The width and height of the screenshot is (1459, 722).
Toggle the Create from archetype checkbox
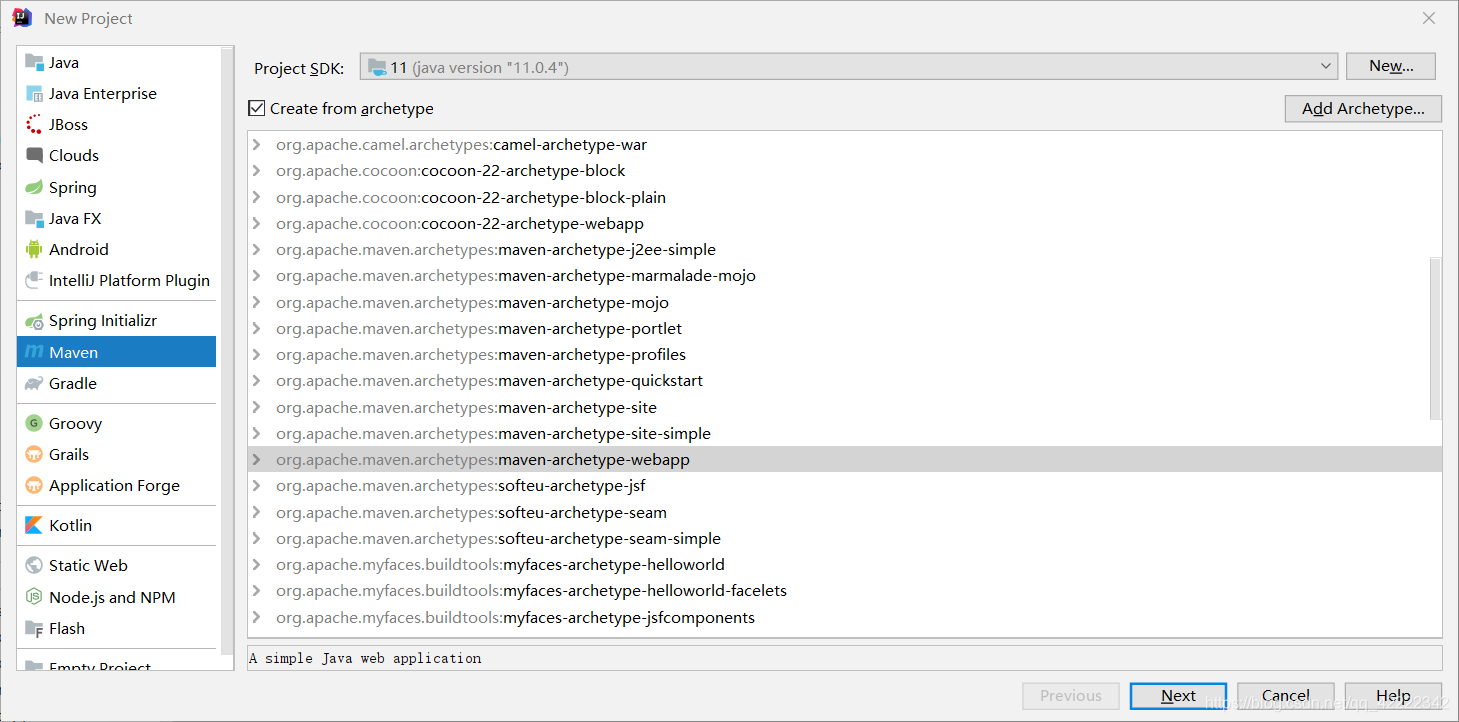[256, 108]
